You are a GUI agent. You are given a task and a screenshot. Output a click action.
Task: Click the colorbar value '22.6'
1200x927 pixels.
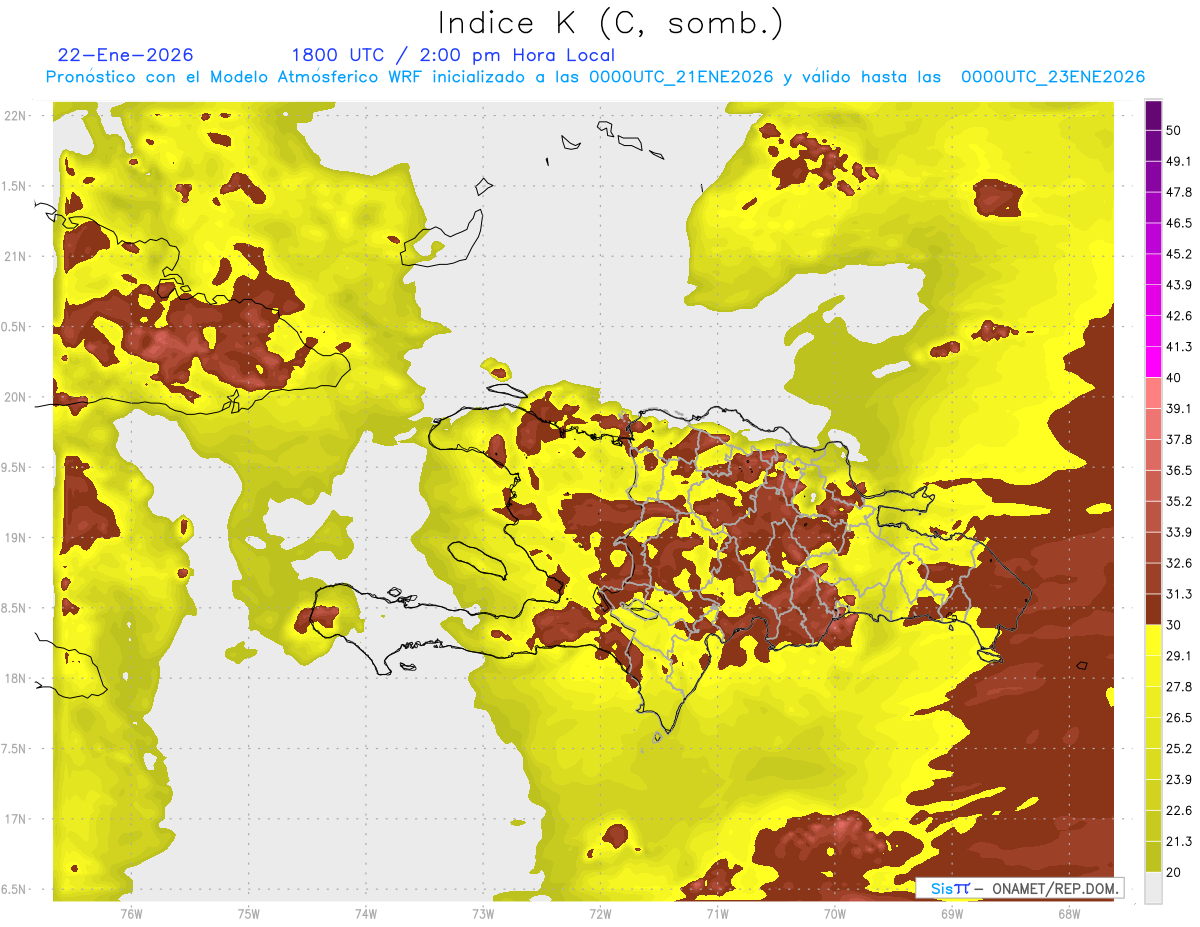point(1179,811)
